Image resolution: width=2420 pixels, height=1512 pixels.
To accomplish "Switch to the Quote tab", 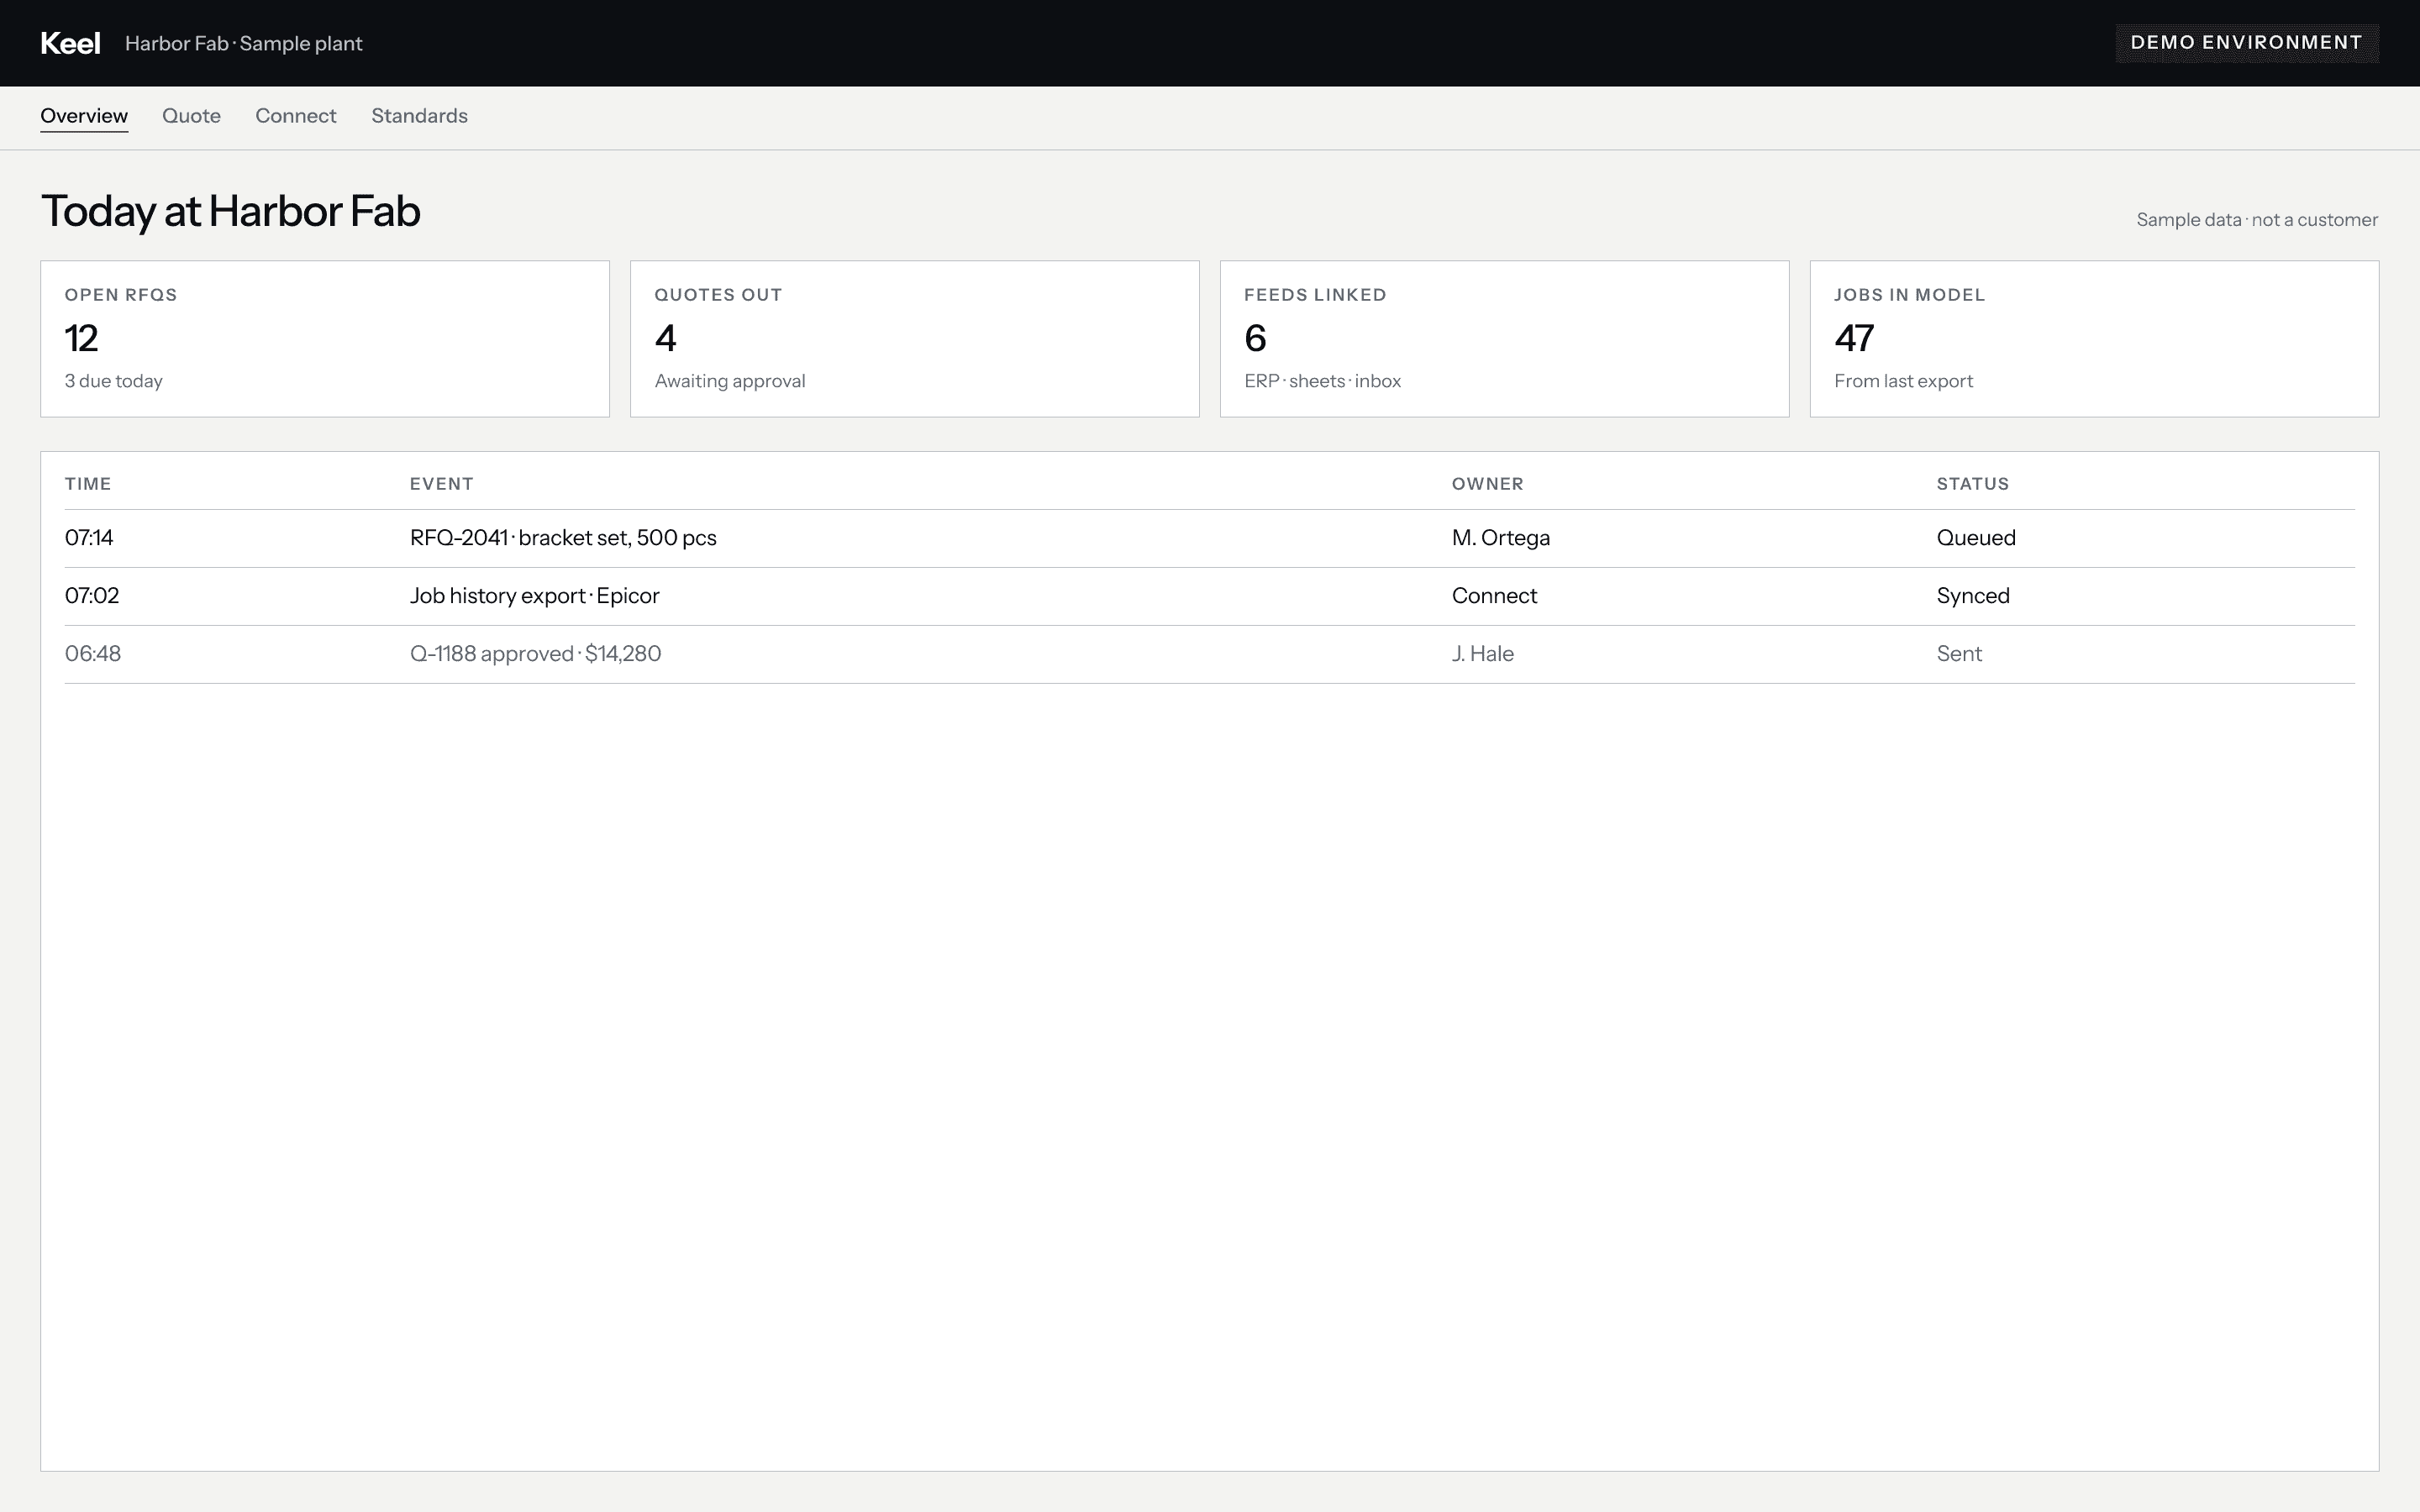I will pyautogui.click(x=191, y=116).
